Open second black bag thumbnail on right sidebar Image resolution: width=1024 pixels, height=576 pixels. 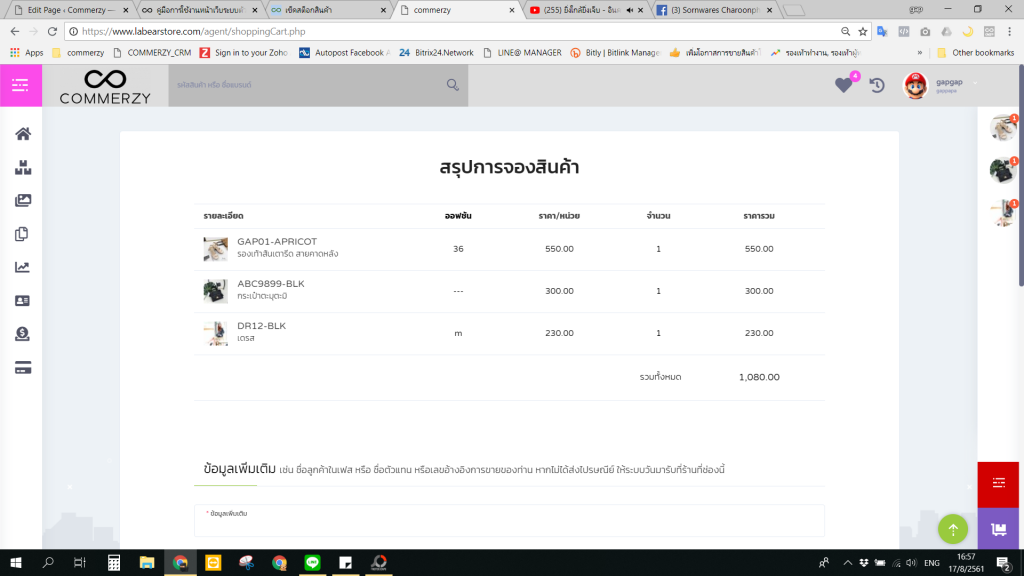pyautogui.click(x=1002, y=170)
